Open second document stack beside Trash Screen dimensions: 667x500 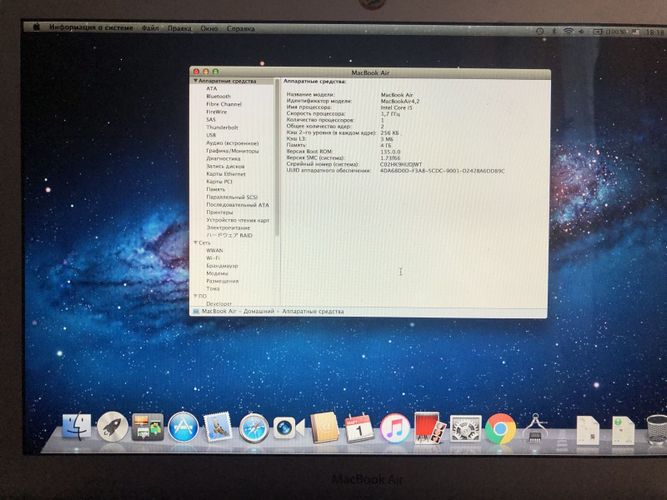coord(623,431)
